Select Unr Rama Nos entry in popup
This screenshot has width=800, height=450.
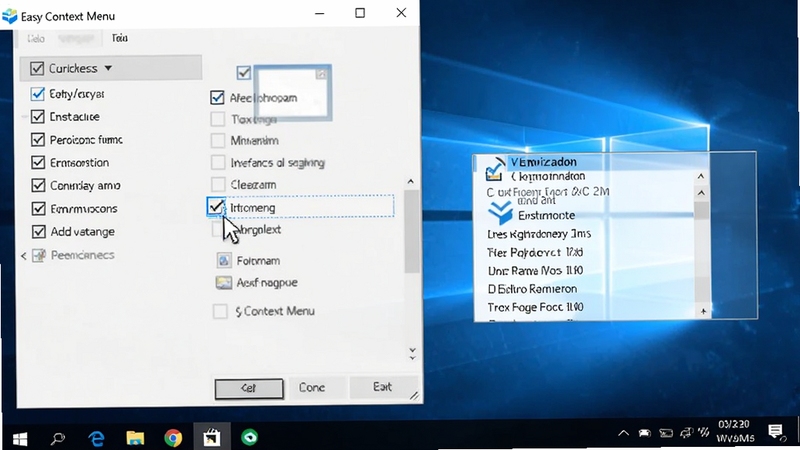(x=535, y=271)
